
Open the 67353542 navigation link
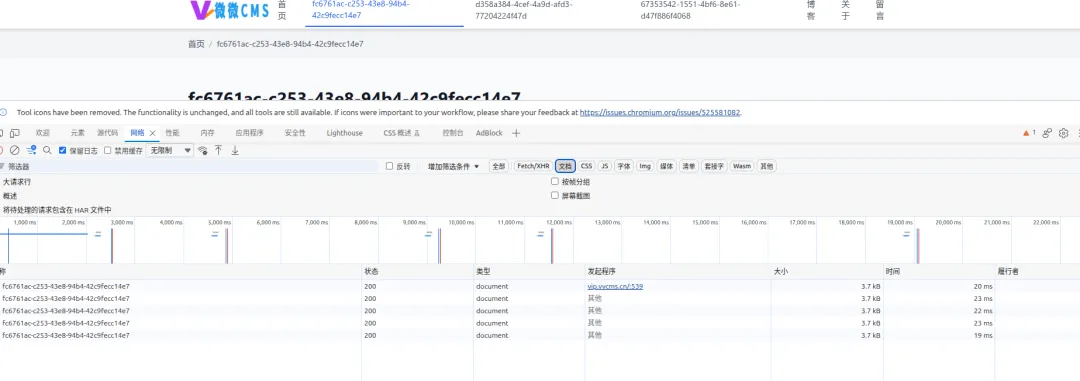pyautogui.click(x=691, y=10)
